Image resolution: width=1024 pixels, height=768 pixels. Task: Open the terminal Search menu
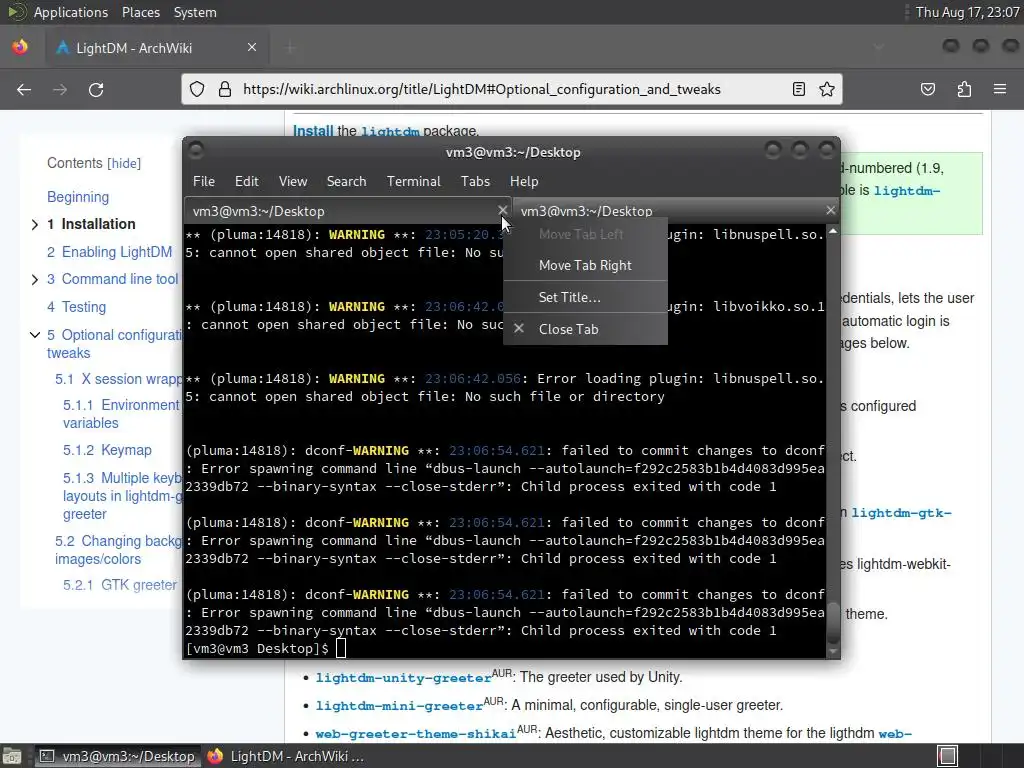tap(346, 182)
